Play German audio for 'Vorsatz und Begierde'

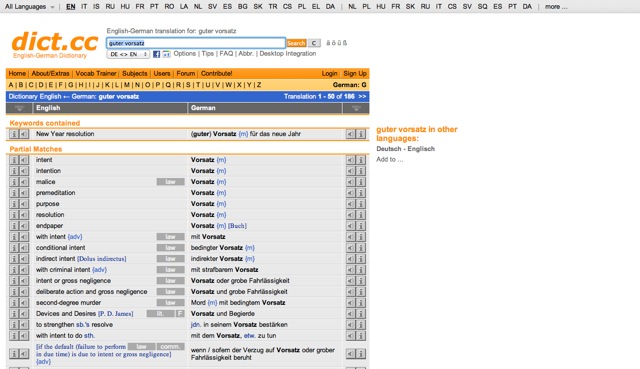tap(350, 314)
